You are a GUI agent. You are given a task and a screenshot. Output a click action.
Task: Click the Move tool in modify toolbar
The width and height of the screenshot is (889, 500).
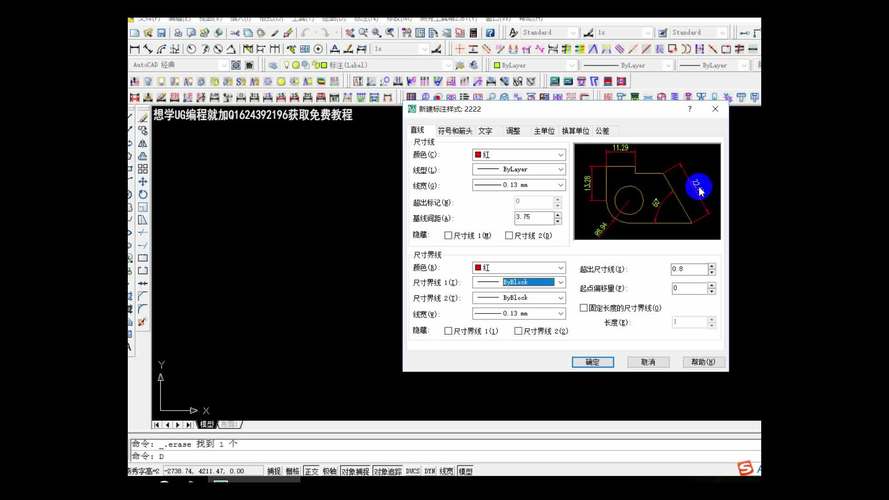[143, 181]
